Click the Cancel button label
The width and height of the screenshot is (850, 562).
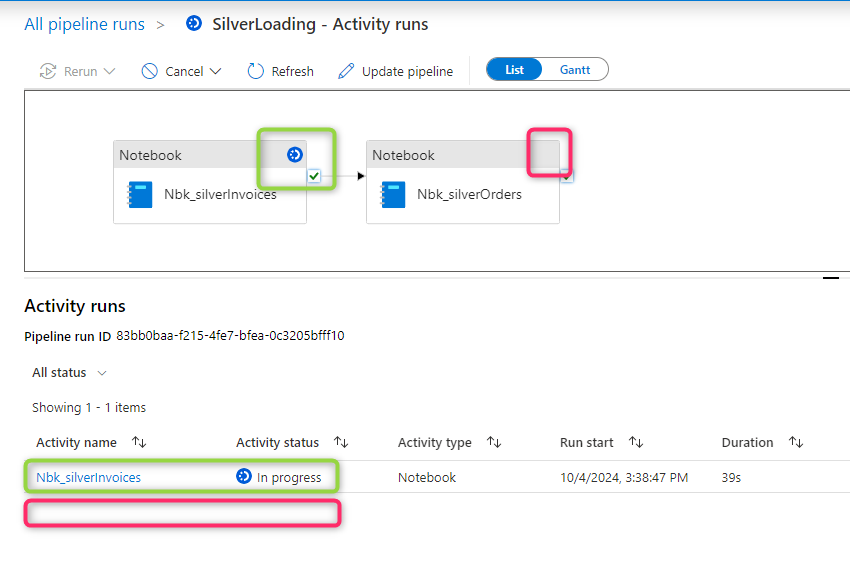click(184, 71)
